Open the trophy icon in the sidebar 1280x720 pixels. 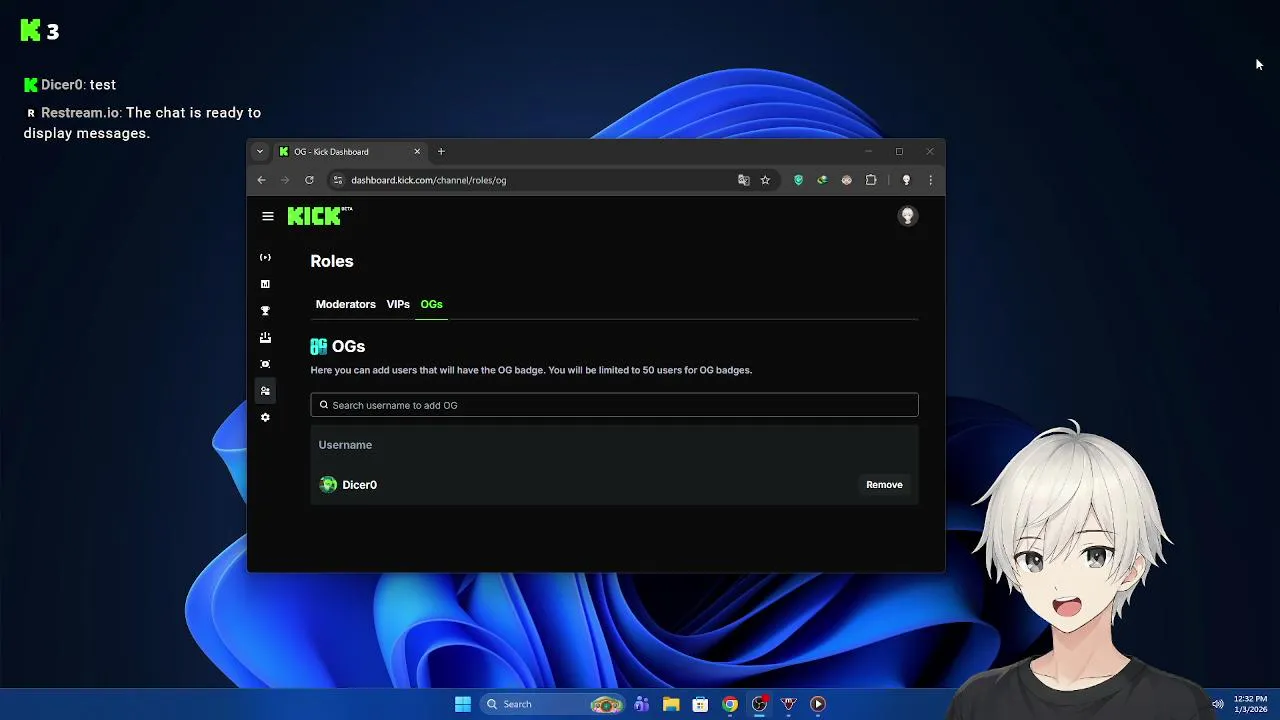click(x=265, y=311)
